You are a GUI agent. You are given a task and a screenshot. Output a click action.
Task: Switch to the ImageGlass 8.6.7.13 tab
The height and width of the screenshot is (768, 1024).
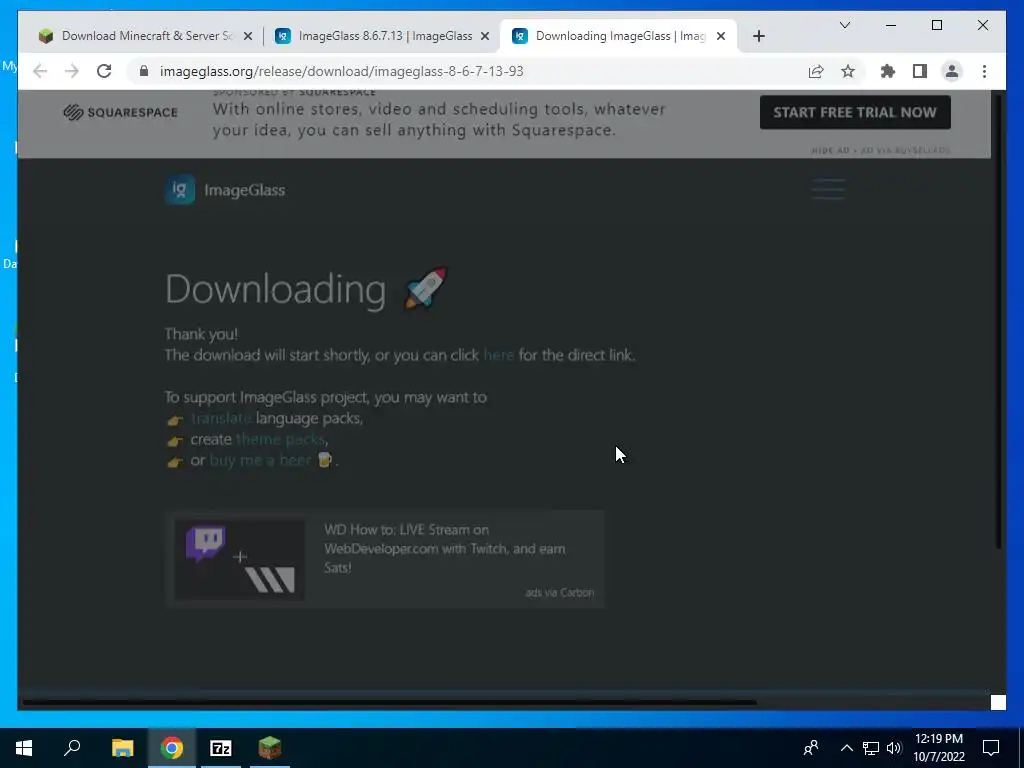coord(384,36)
